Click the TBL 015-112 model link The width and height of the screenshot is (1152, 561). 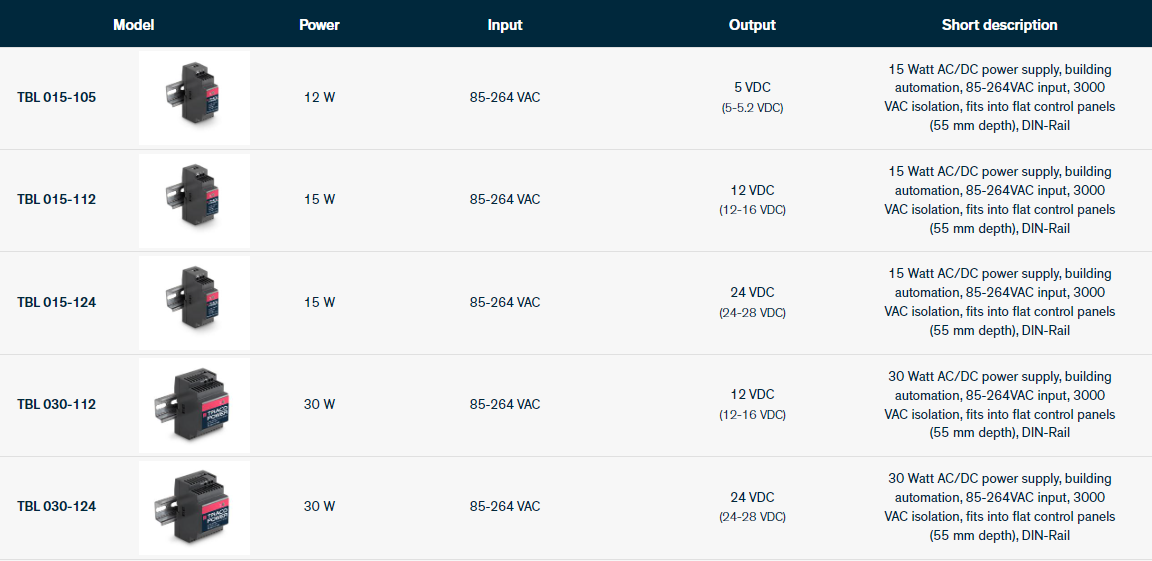pos(57,200)
